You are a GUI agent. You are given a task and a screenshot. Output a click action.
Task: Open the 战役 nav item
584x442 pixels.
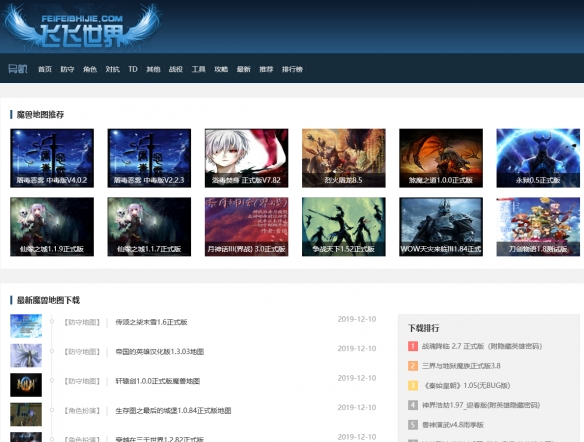[x=176, y=69]
